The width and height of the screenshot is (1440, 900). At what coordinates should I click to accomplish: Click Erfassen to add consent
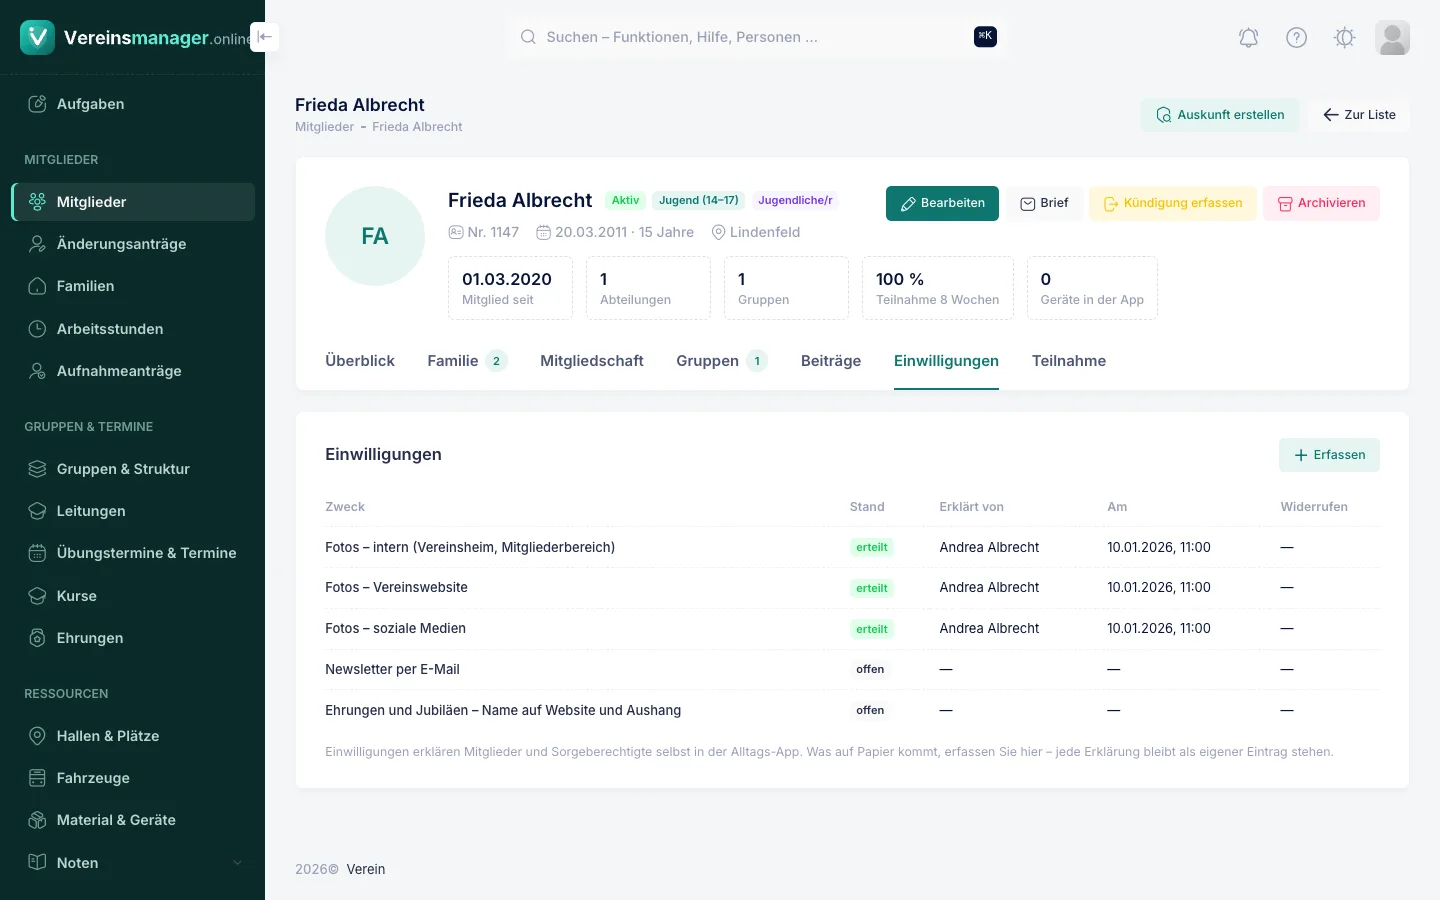coord(1329,455)
